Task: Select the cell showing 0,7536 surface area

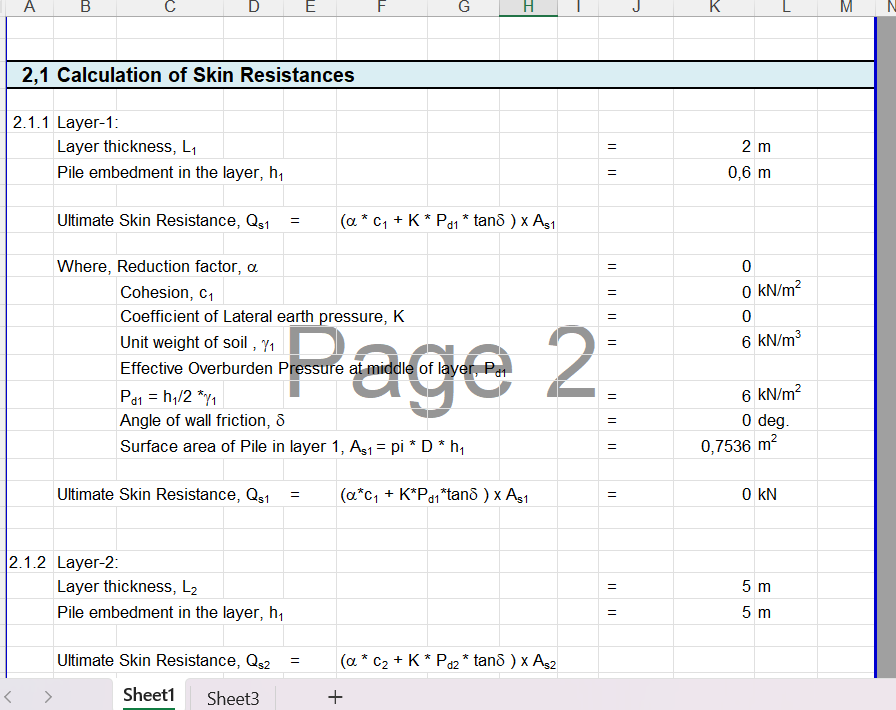Action: click(x=715, y=446)
